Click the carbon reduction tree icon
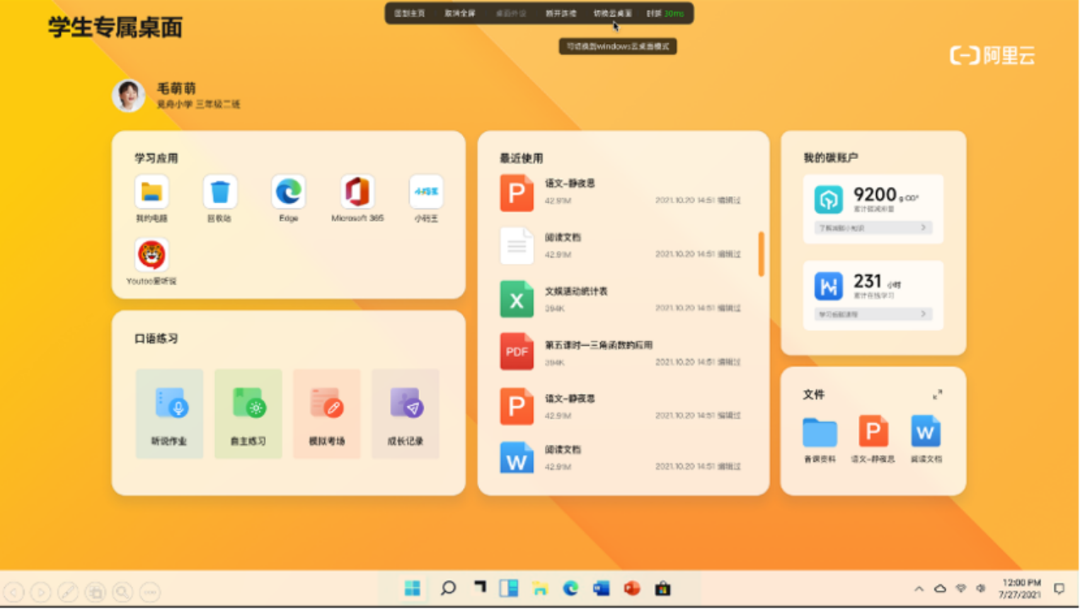This screenshot has width=1080, height=609. tap(829, 199)
